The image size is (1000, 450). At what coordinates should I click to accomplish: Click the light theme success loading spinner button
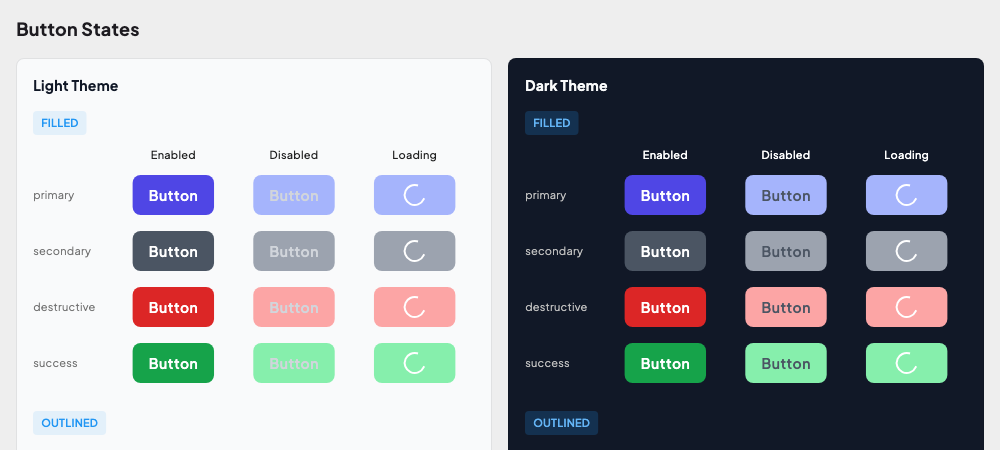414,363
